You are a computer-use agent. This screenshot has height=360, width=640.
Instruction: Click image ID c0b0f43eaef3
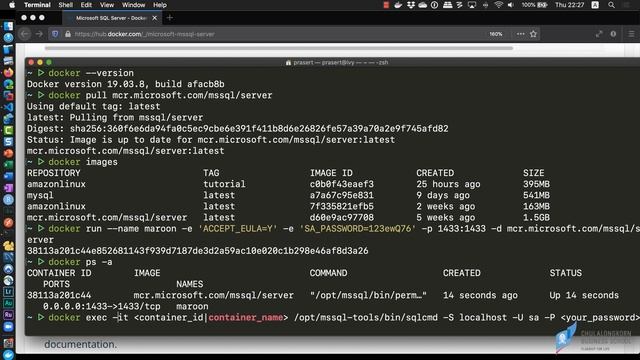(342, 184)
